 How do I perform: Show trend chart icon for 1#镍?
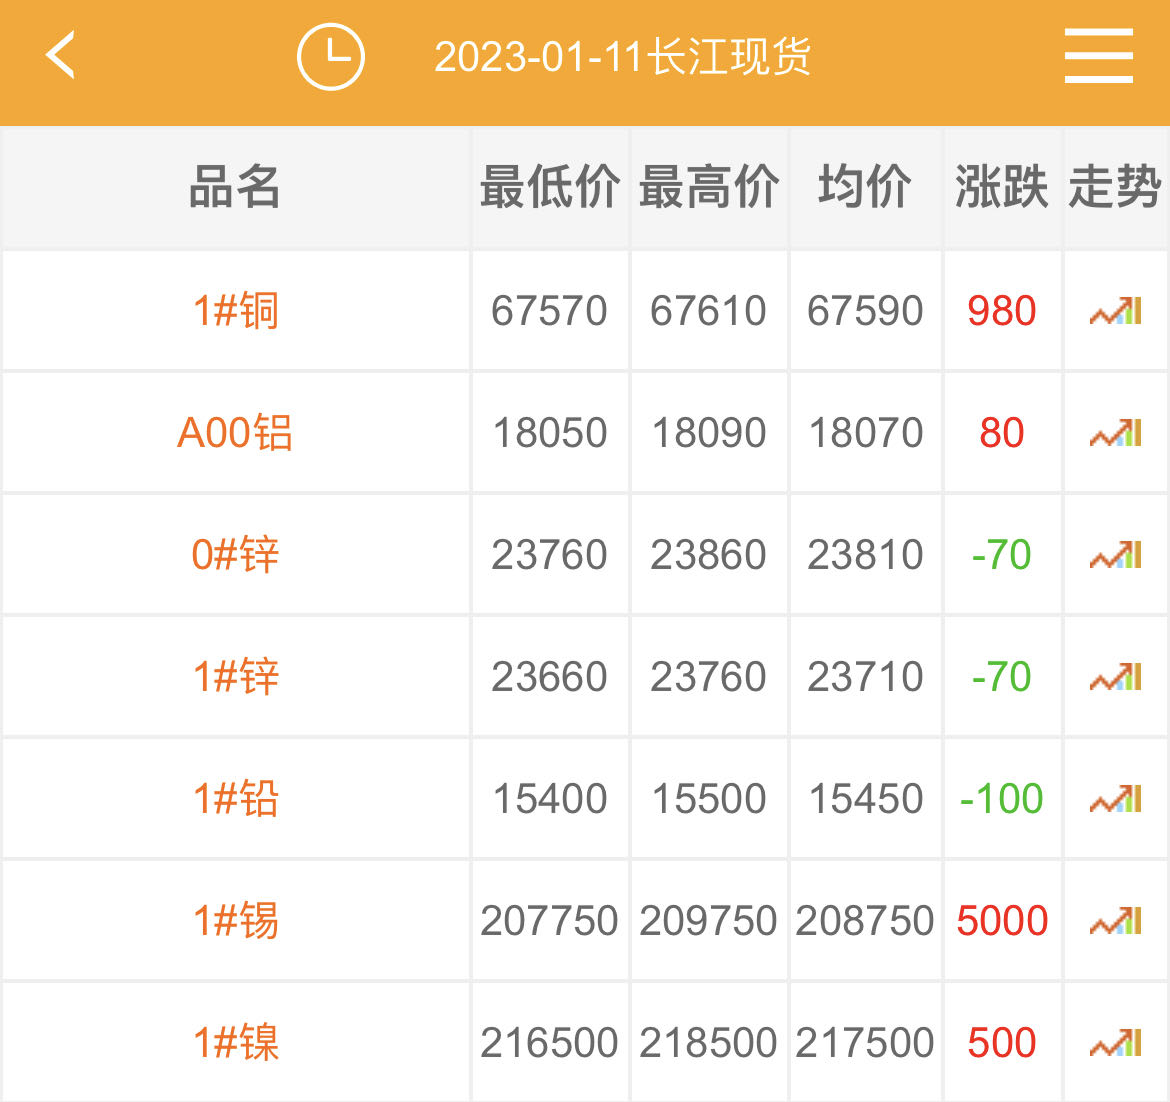(1115, 1043)
